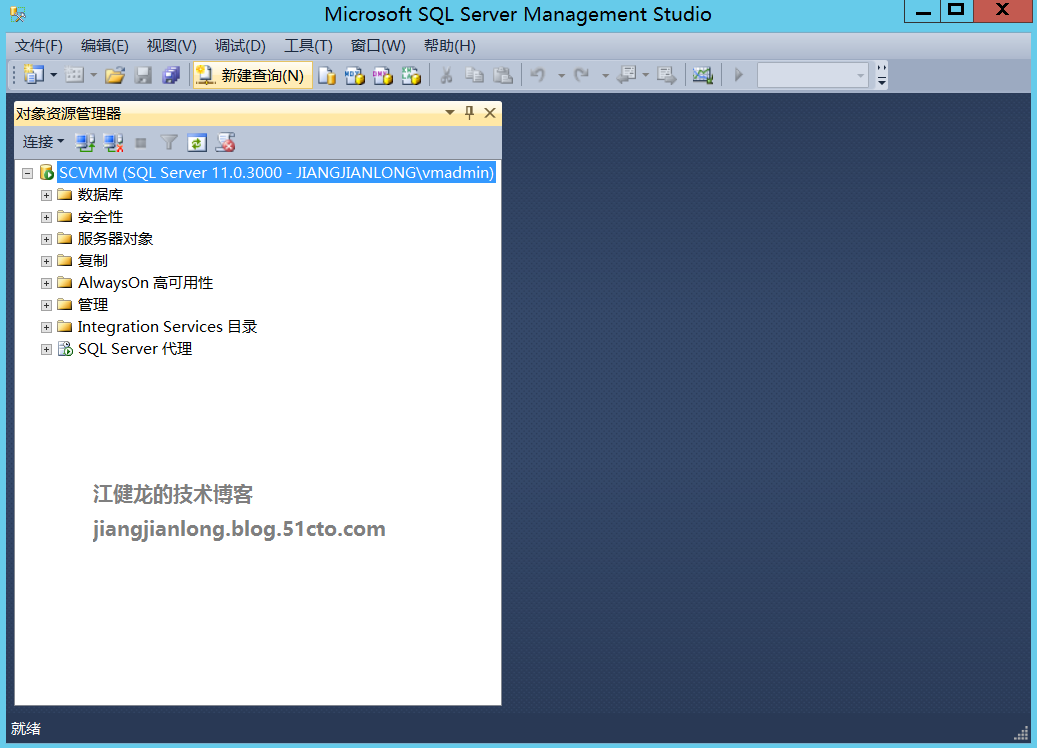Open the 编辑(E) menu
The width and height of the screenshot is (1037, 748).
[x=104, y=46]
